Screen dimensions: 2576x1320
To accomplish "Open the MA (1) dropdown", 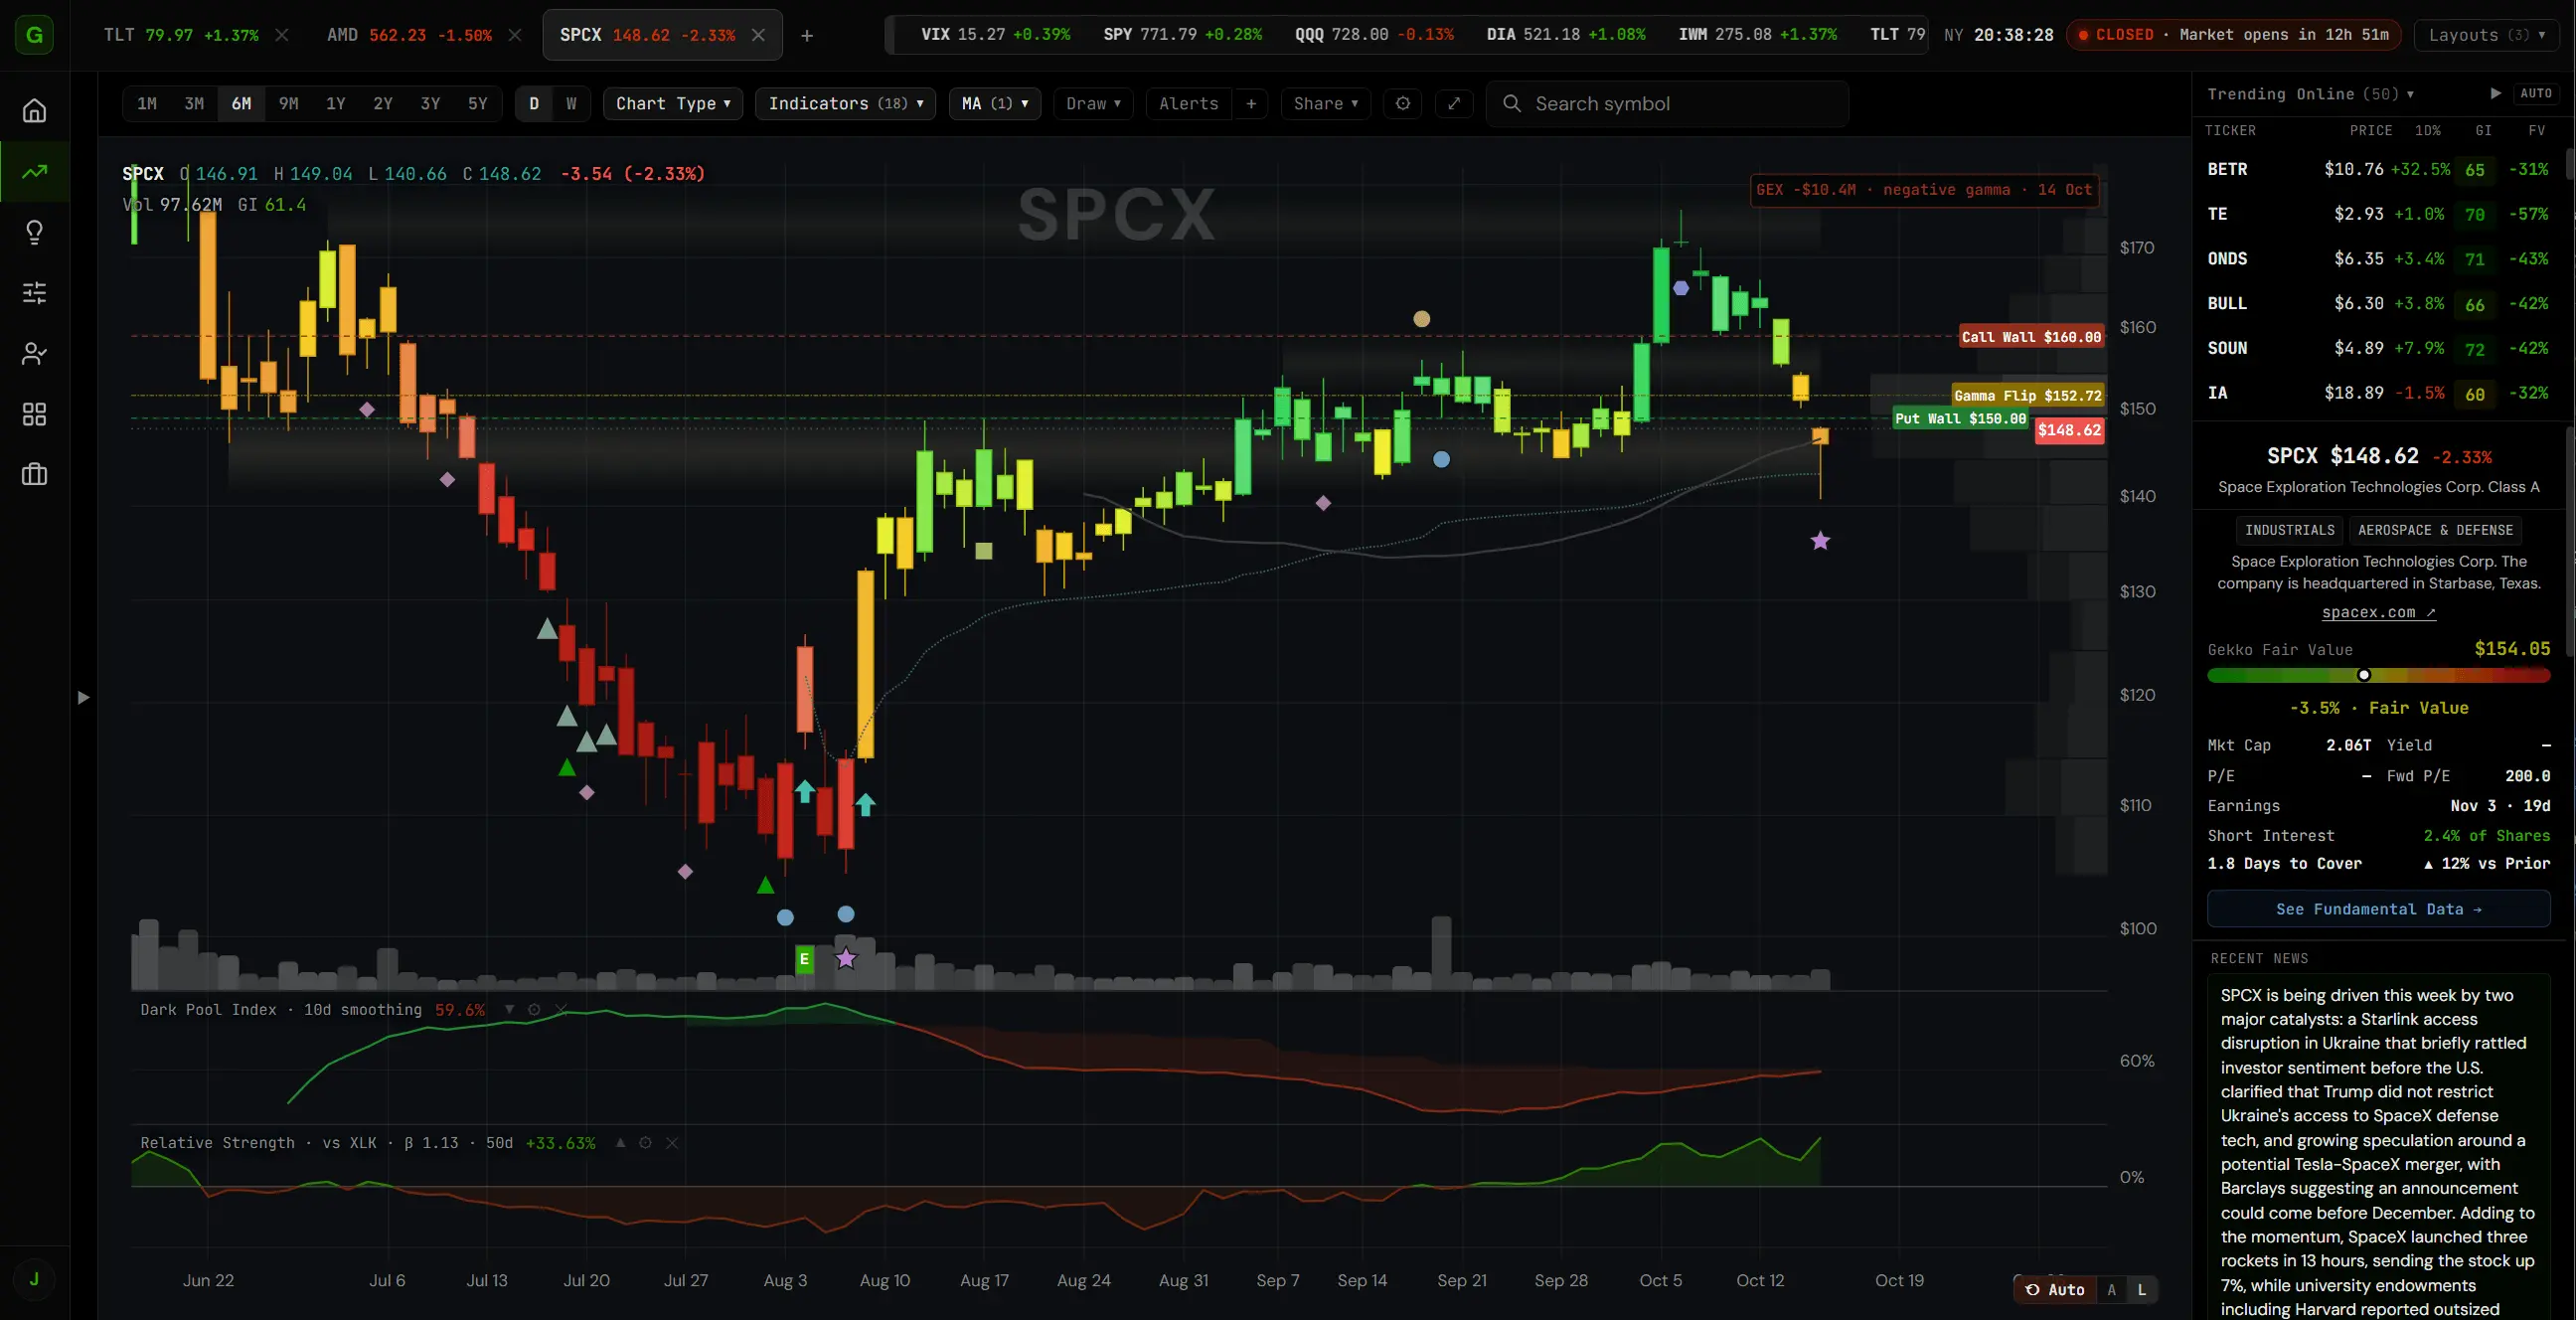I will [995, 103].
